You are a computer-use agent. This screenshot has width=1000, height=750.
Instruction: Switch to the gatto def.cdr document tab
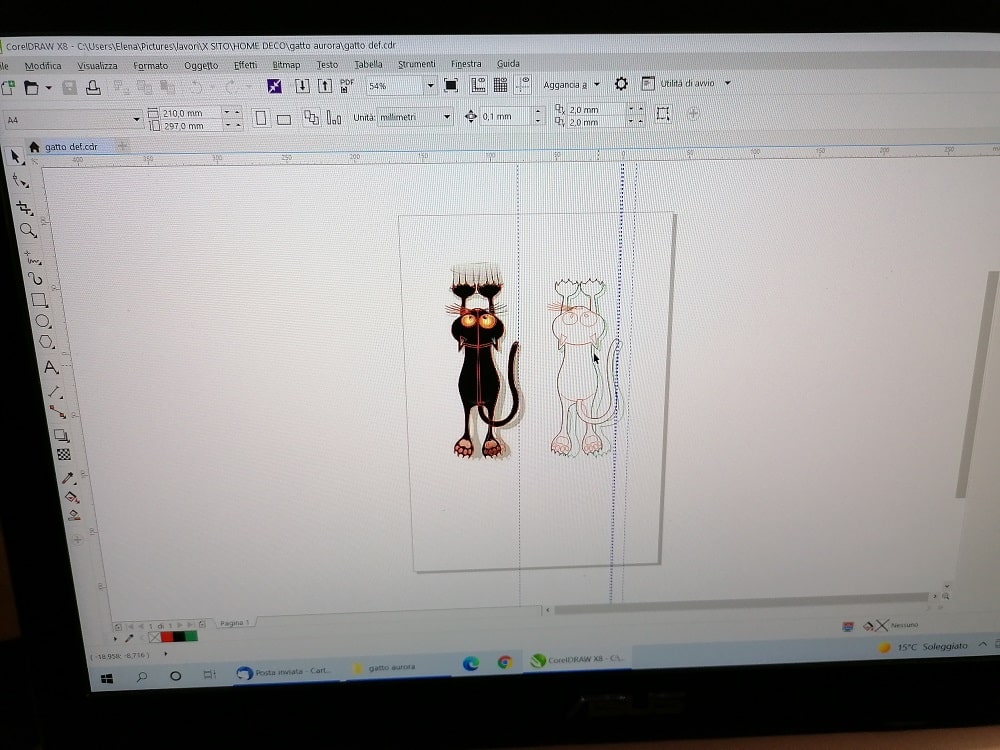(x=71, y=147)
